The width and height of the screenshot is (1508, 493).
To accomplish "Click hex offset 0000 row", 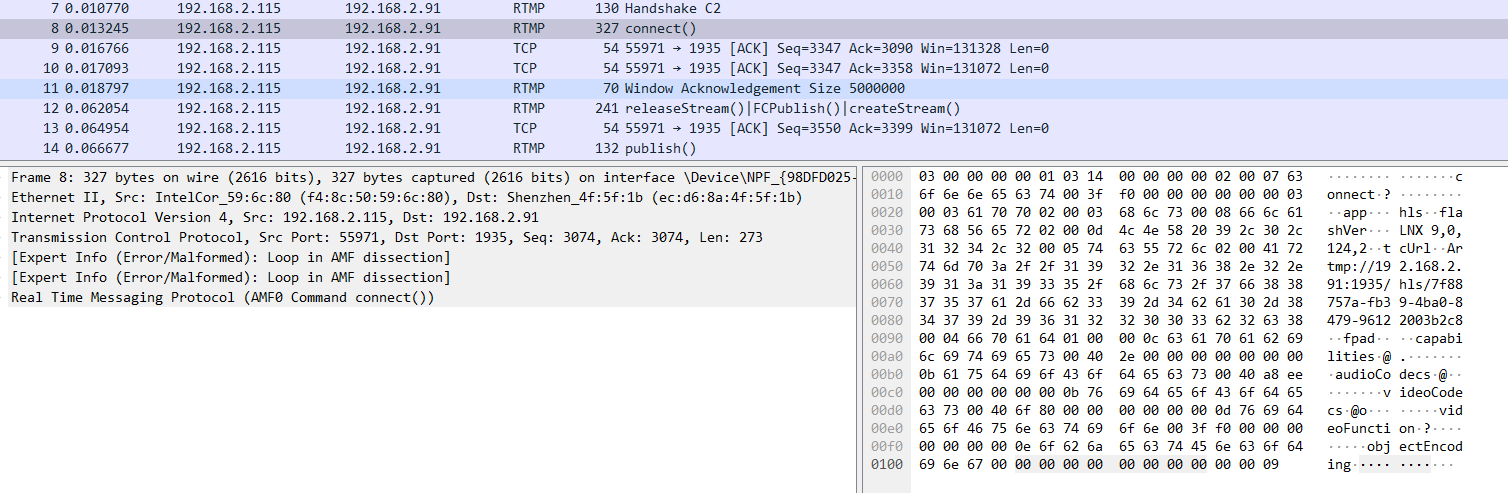I will [x=886, y=177].
